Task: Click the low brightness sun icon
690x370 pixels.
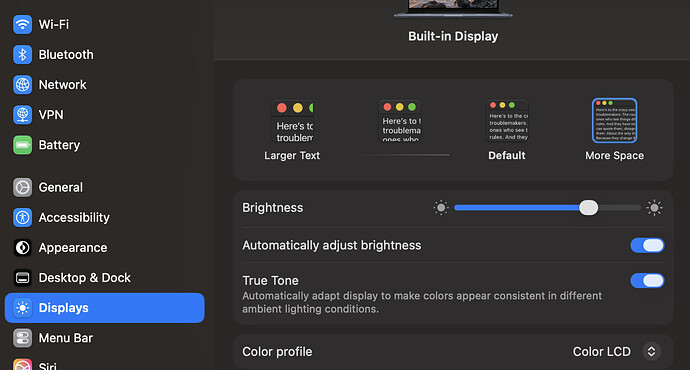Action: tap(441, 207)
